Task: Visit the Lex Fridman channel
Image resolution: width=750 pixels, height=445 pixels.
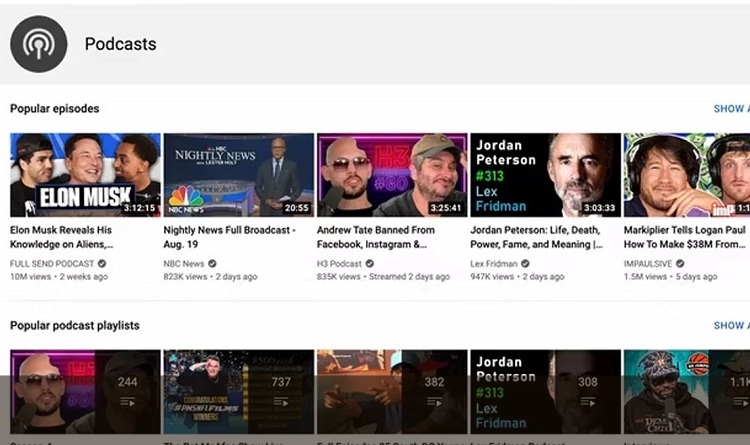Action: click(x=494, y=264)
